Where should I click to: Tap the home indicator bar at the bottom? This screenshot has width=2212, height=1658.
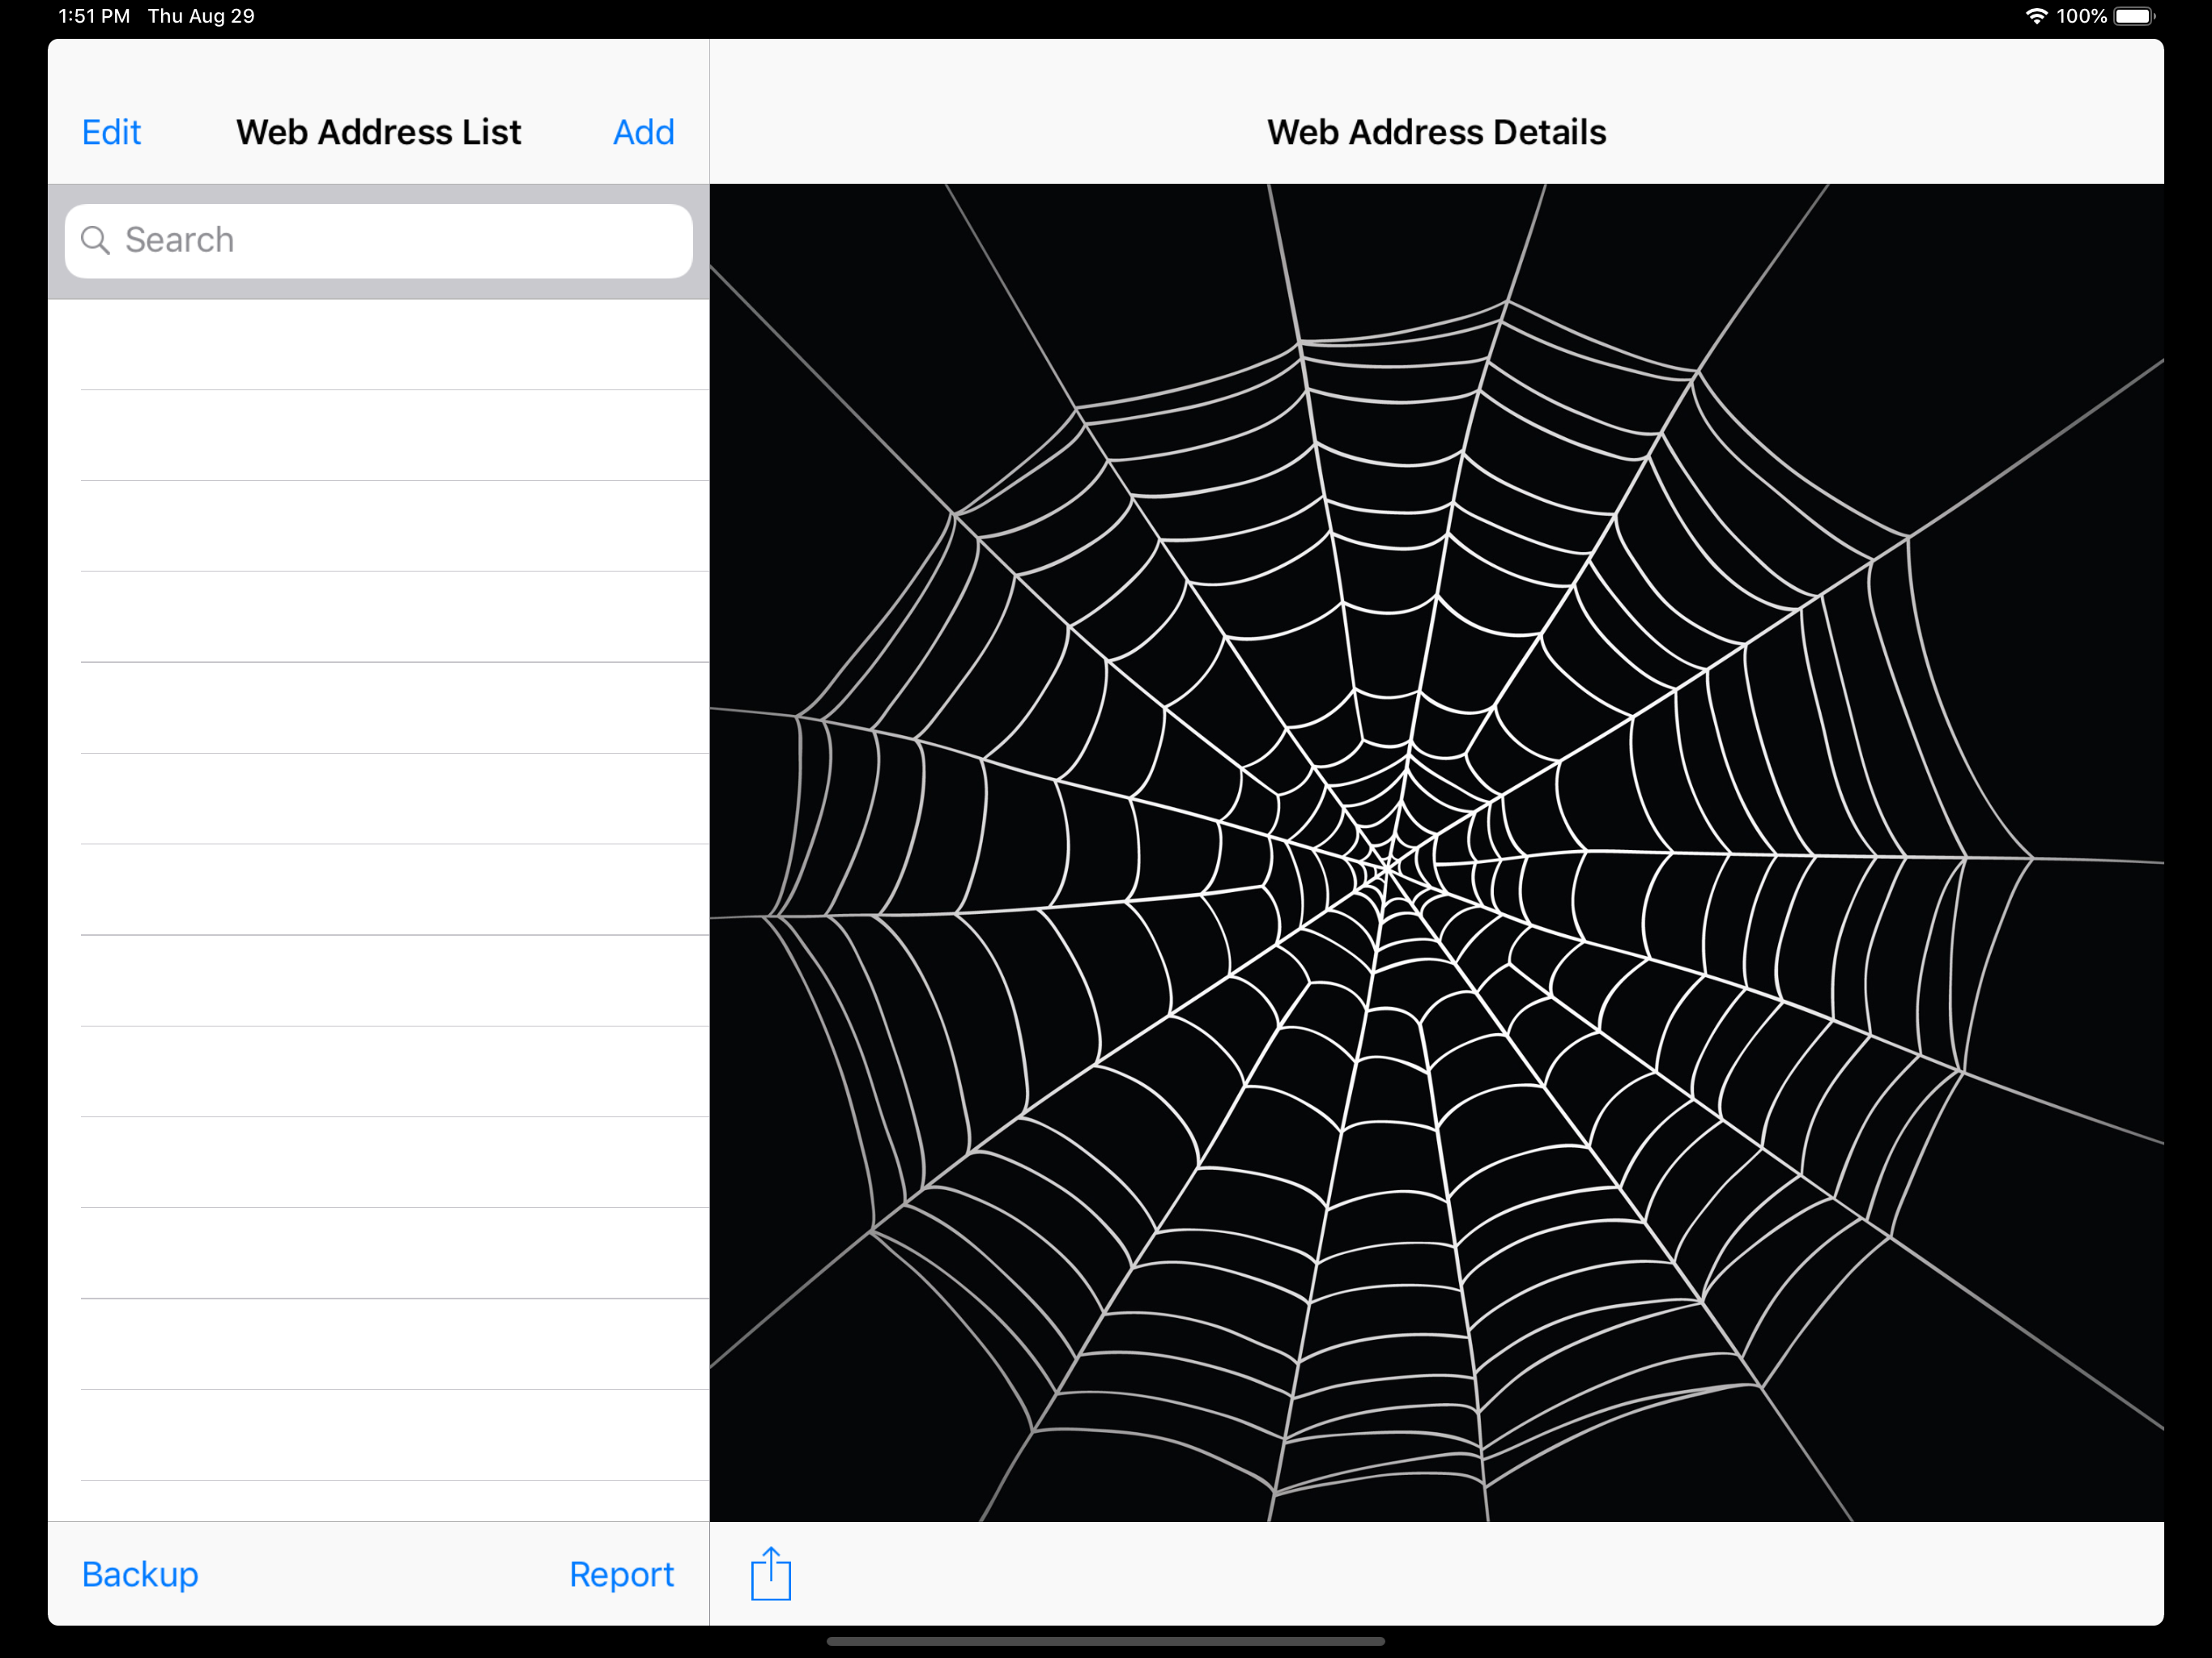click(x=1105, y=1641)
